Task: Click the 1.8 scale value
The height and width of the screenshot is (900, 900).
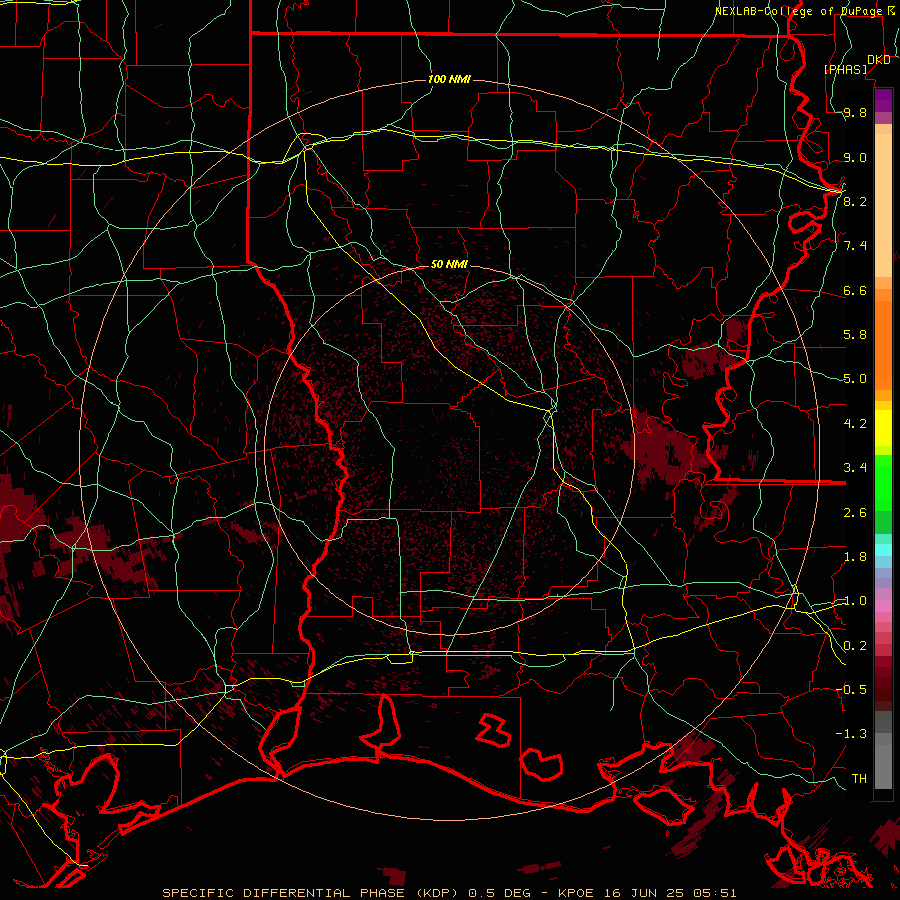Action: tap(855, 557)
